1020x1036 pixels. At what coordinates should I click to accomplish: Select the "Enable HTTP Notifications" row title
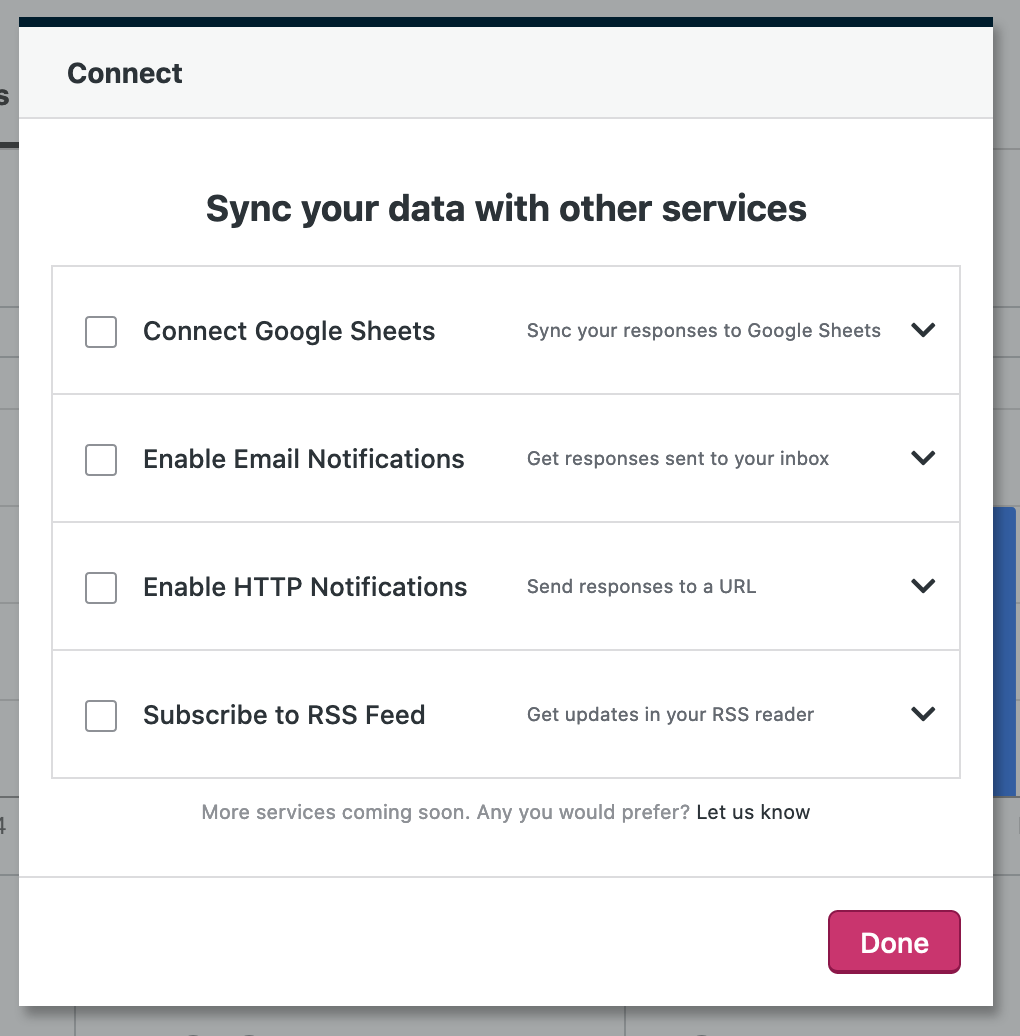305,587
